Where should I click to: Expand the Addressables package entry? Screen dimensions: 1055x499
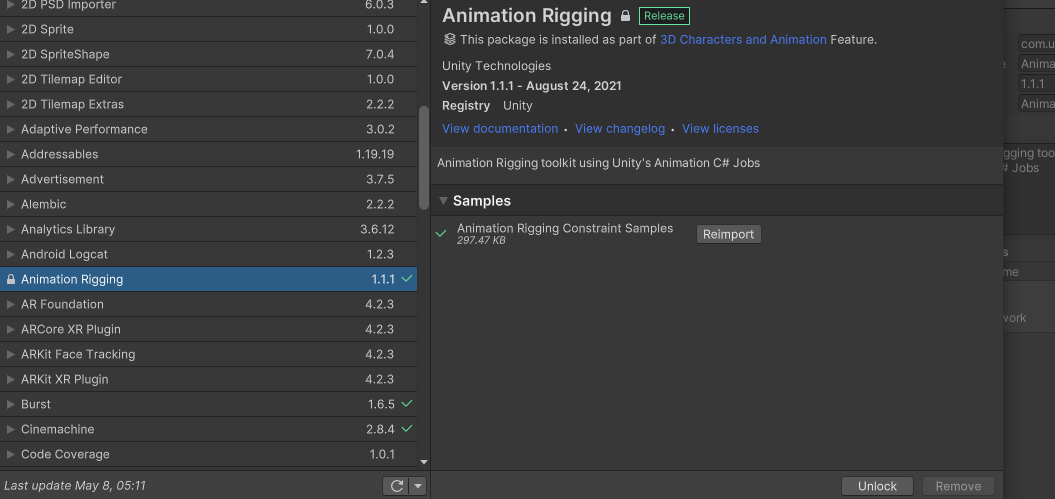[10, 154]
